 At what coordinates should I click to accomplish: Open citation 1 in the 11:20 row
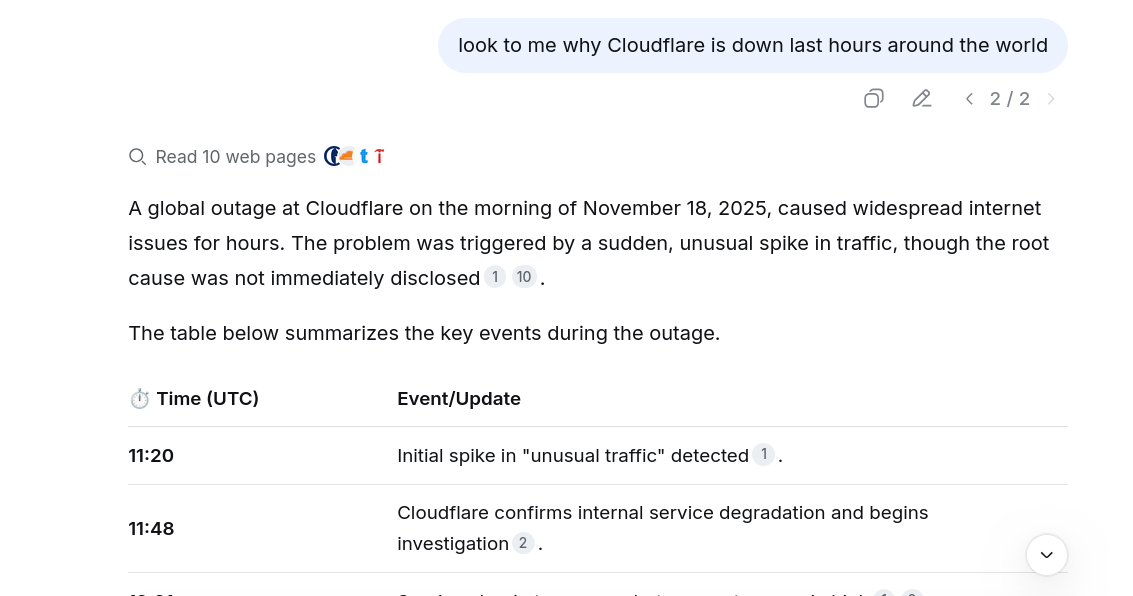pyautogui.click(x=764, y=454)
